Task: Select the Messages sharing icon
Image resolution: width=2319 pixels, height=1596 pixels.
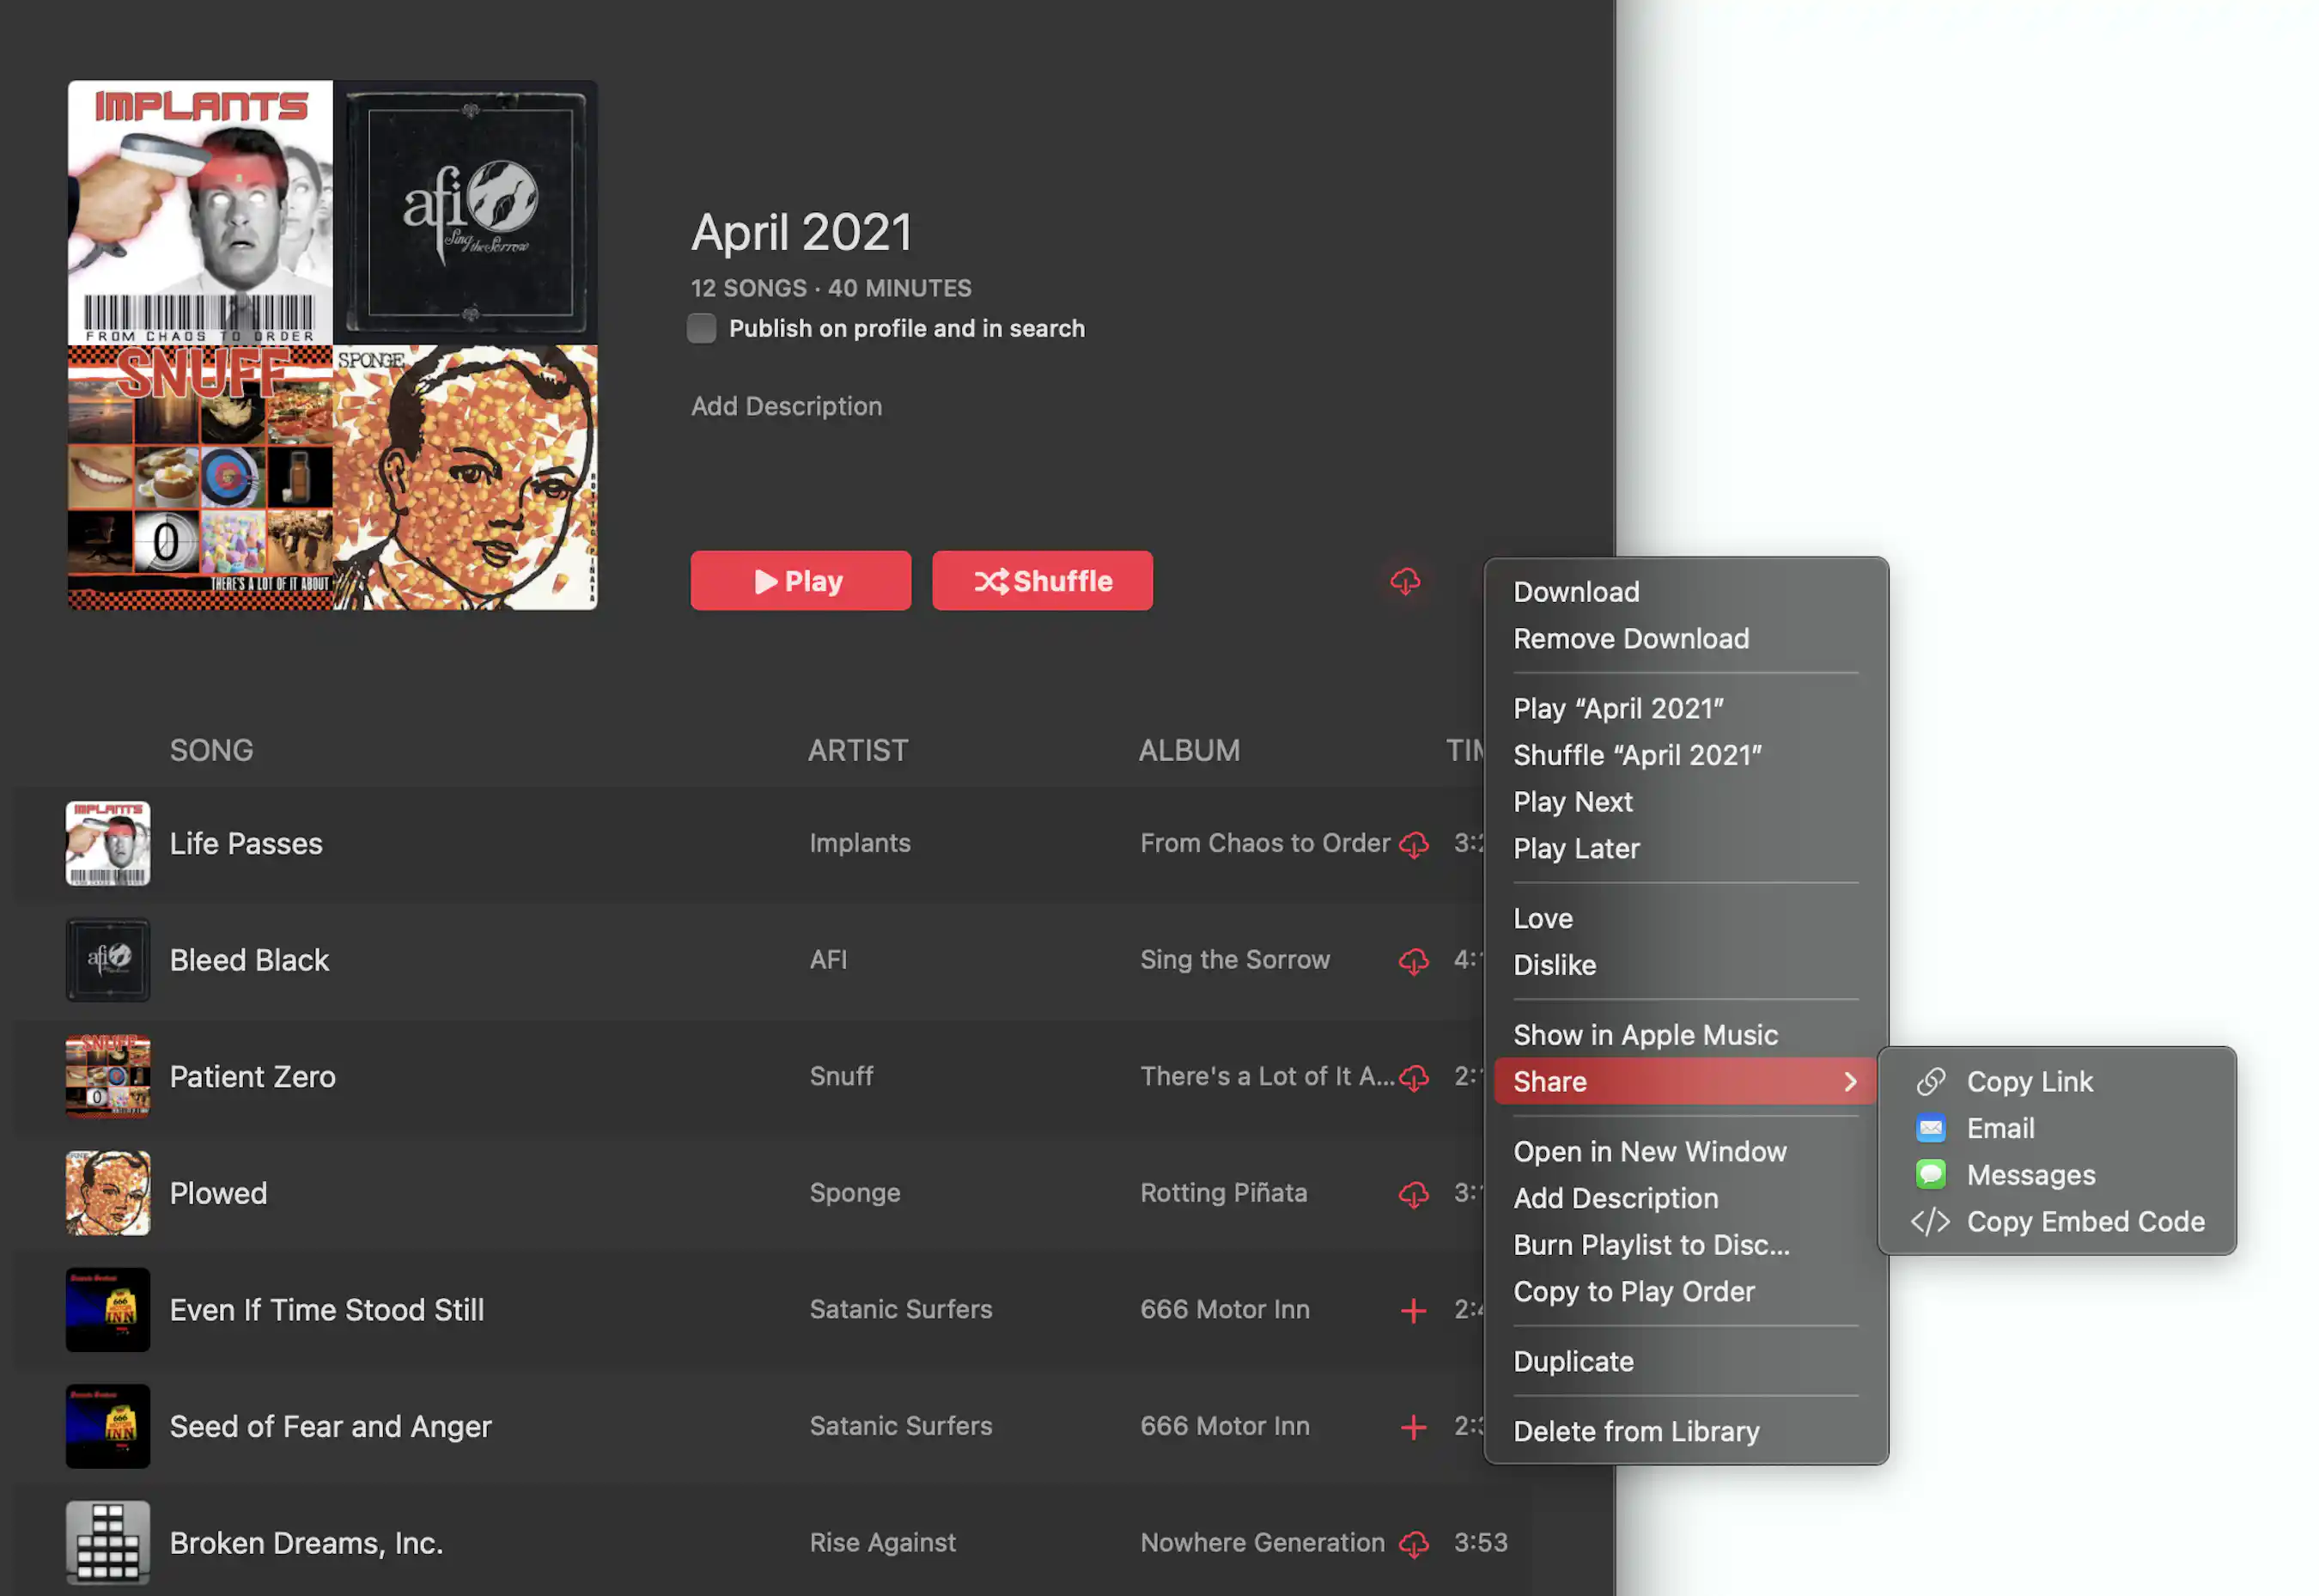Action: click(1930, 1174)
